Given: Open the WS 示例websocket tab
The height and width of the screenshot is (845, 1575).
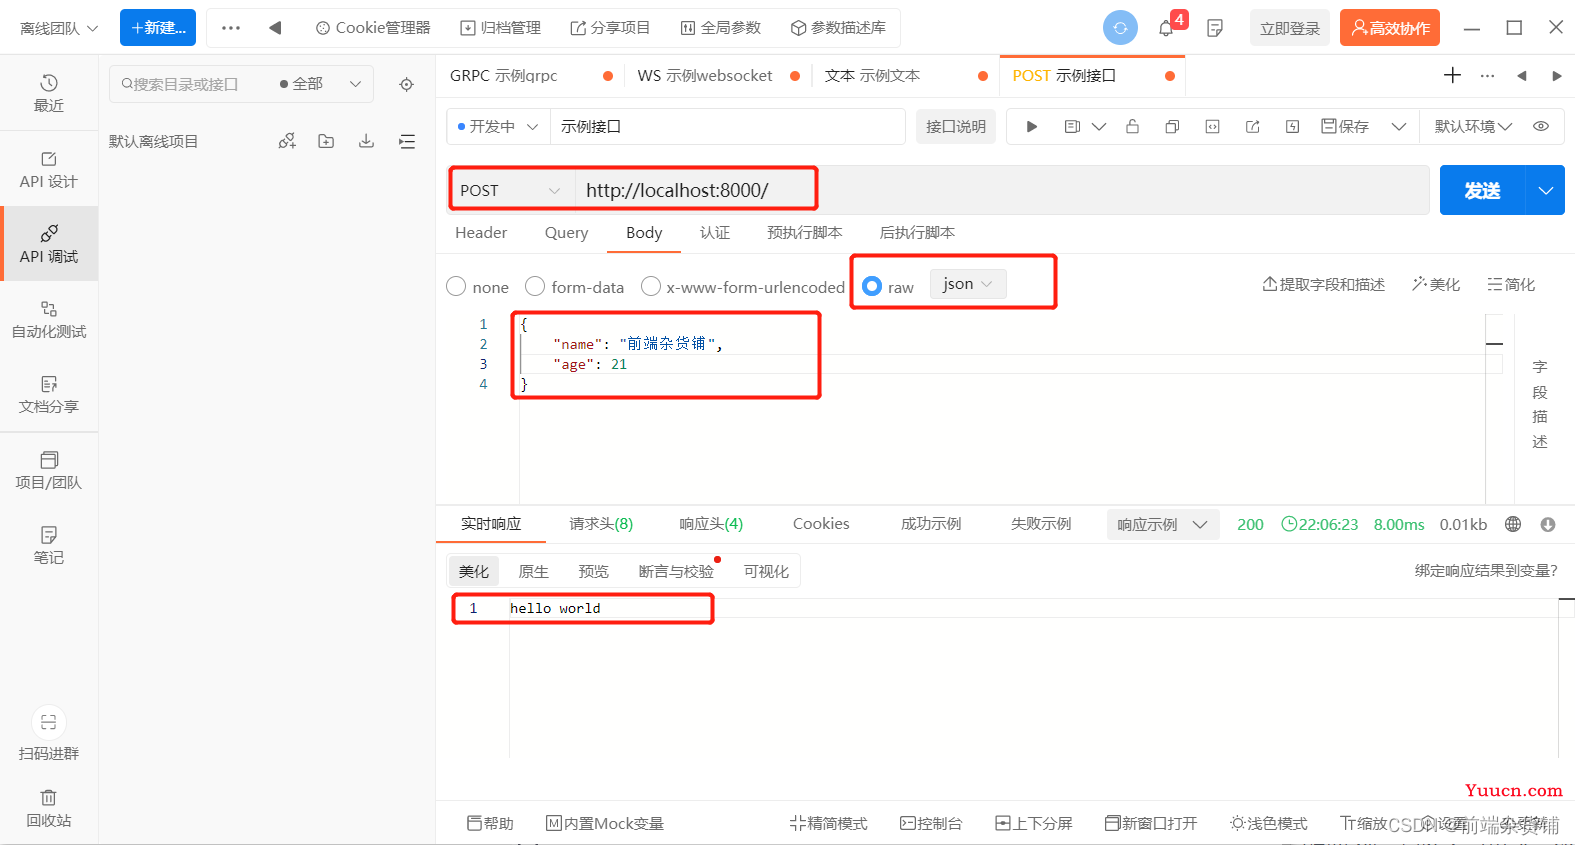Looking at the screenshot, I should (x=705, y=75).
